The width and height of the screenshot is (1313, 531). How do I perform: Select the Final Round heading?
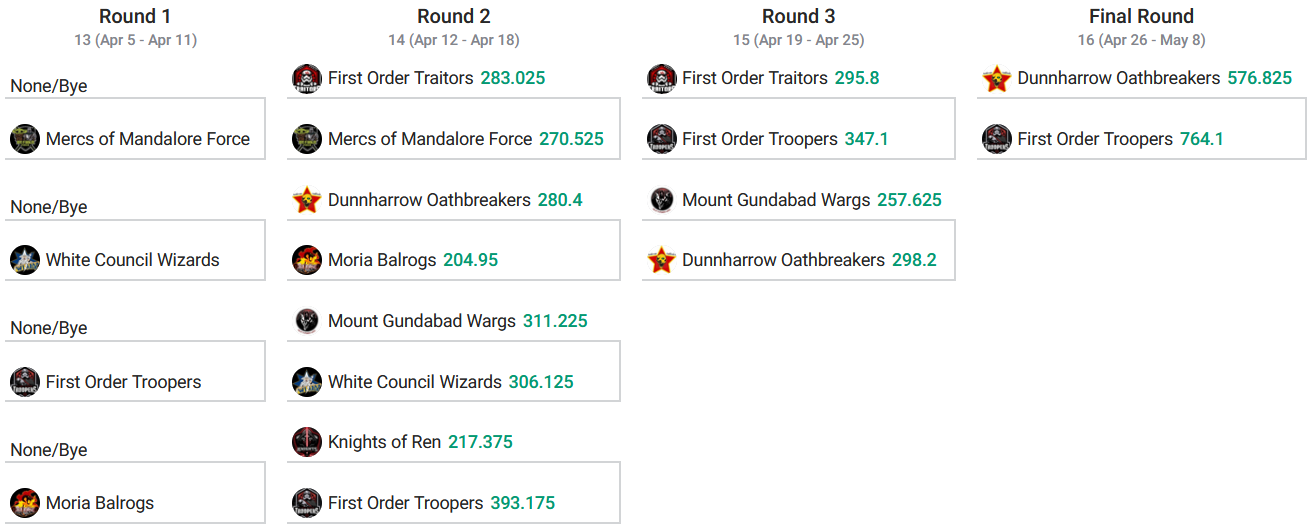1141,16
